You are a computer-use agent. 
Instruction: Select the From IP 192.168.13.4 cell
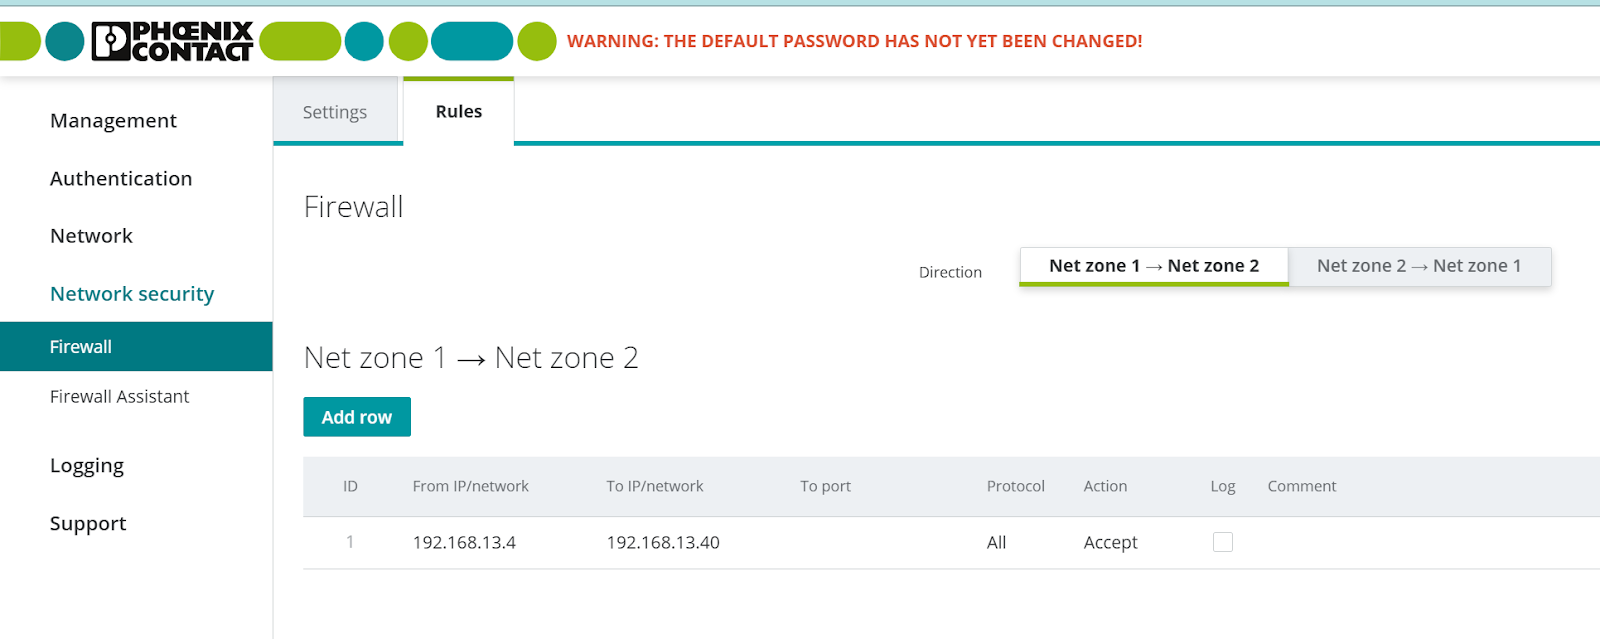(464, 542)
